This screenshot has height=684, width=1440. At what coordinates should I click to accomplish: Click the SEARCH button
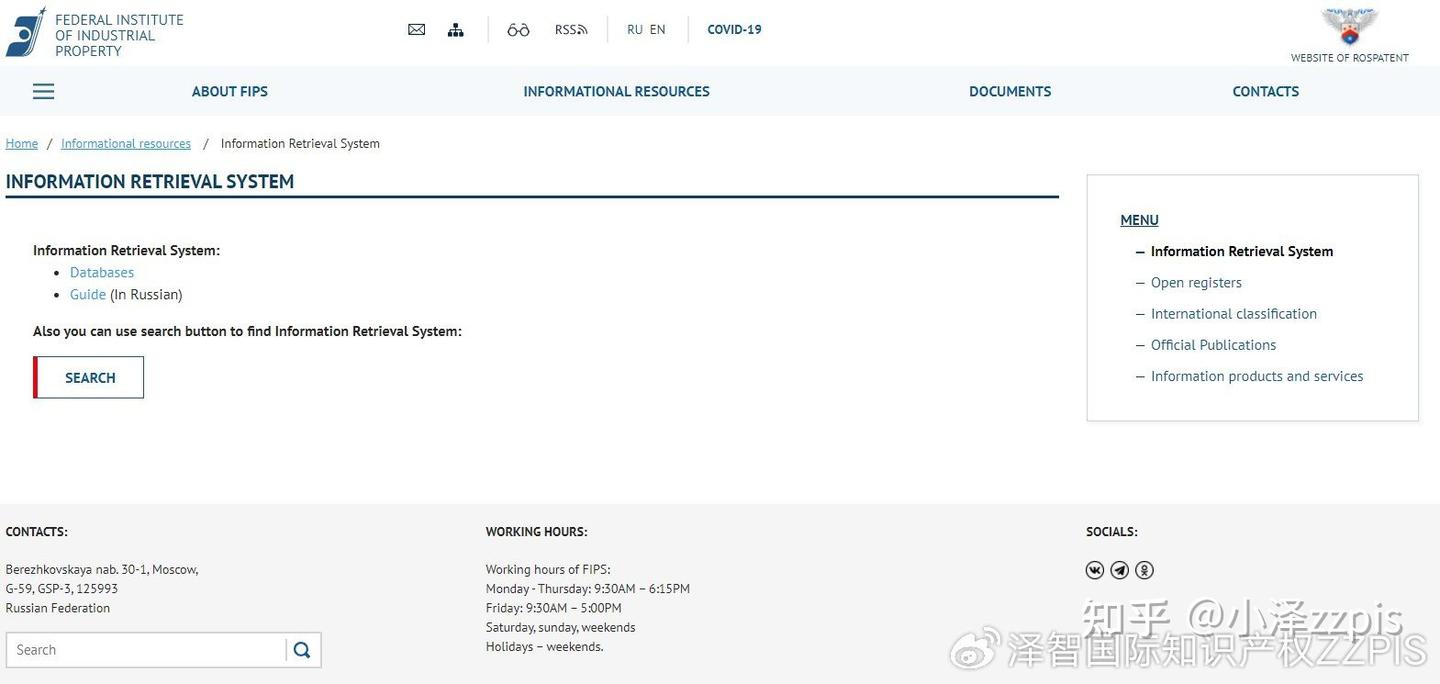point(89,378)
